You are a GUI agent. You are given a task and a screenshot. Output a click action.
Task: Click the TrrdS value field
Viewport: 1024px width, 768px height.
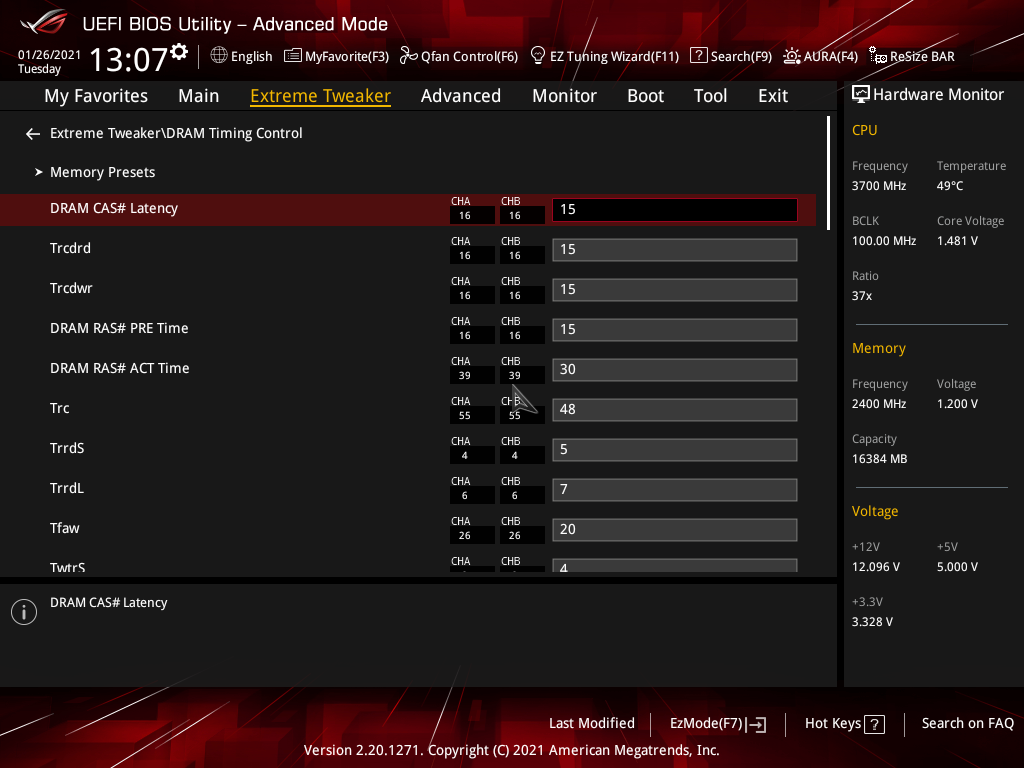[675, 449]
